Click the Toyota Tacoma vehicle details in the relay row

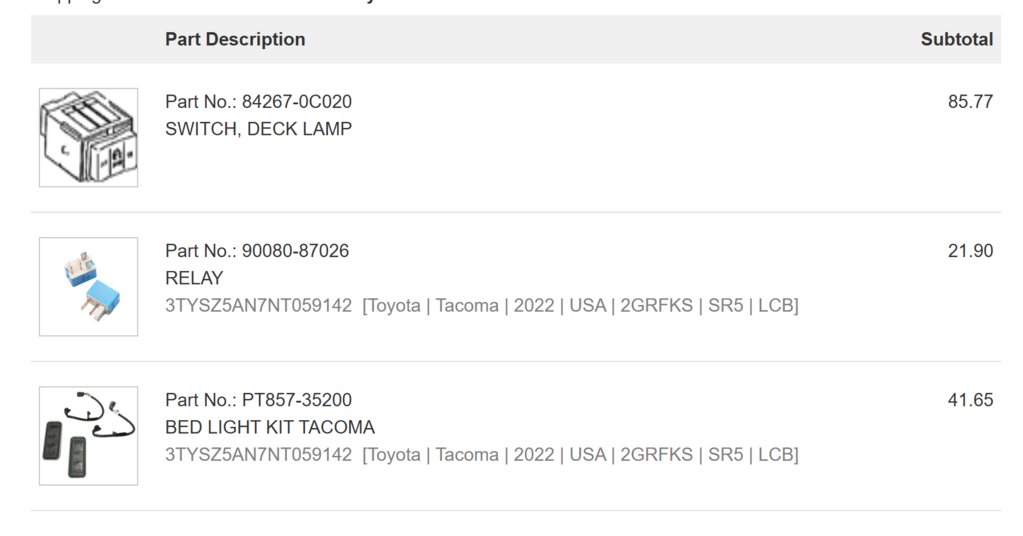click(581, 306)
